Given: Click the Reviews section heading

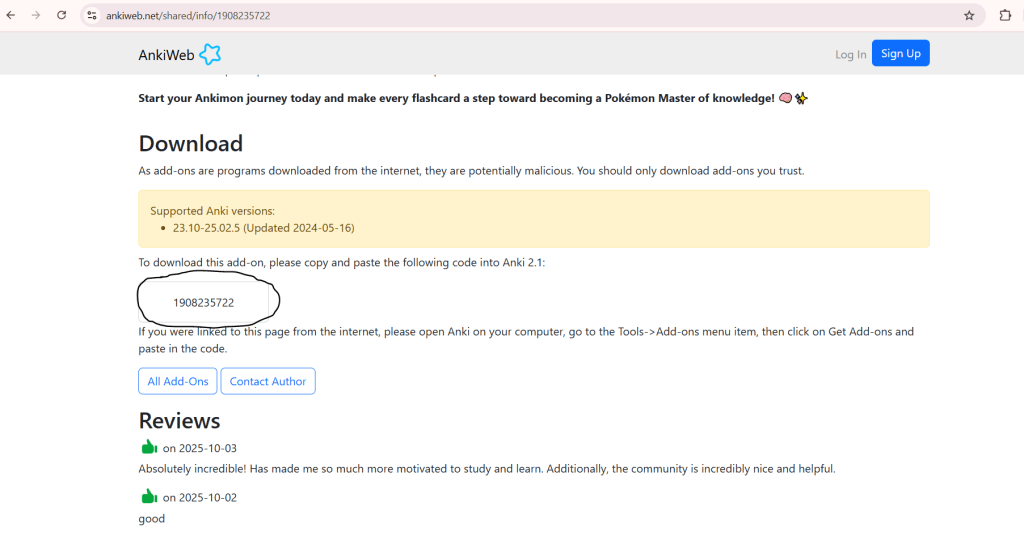Looking at the screenshot, I should 179,420.
